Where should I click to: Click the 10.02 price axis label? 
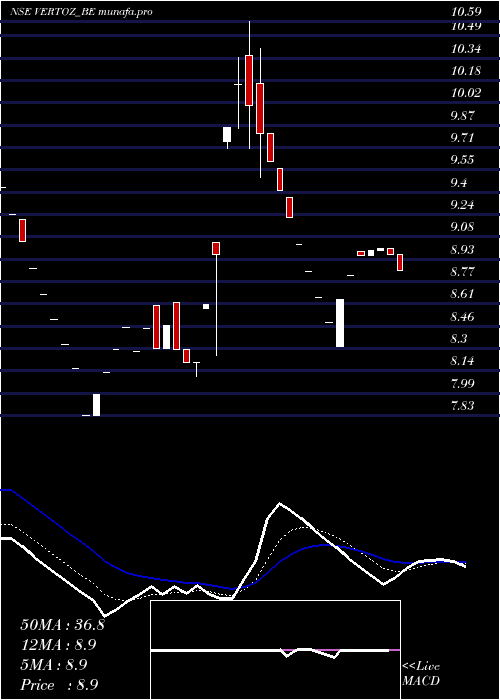(x=466, y=93)
